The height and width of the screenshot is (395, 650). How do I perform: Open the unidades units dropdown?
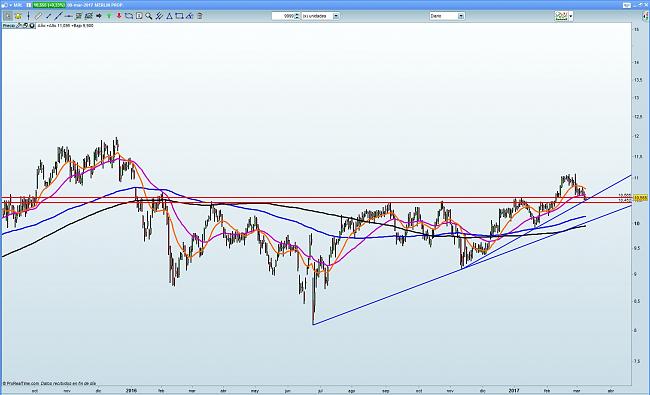tap(336, 16)
